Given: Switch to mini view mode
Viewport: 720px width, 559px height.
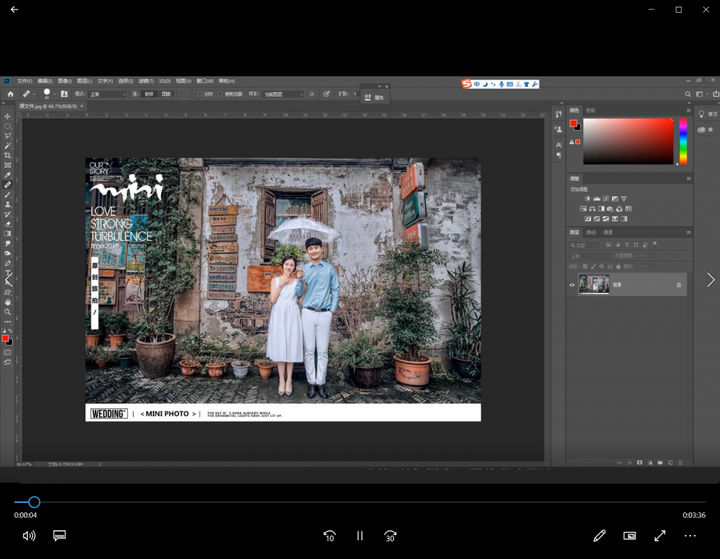Looking at the screenshot, I should click(630, 536).
